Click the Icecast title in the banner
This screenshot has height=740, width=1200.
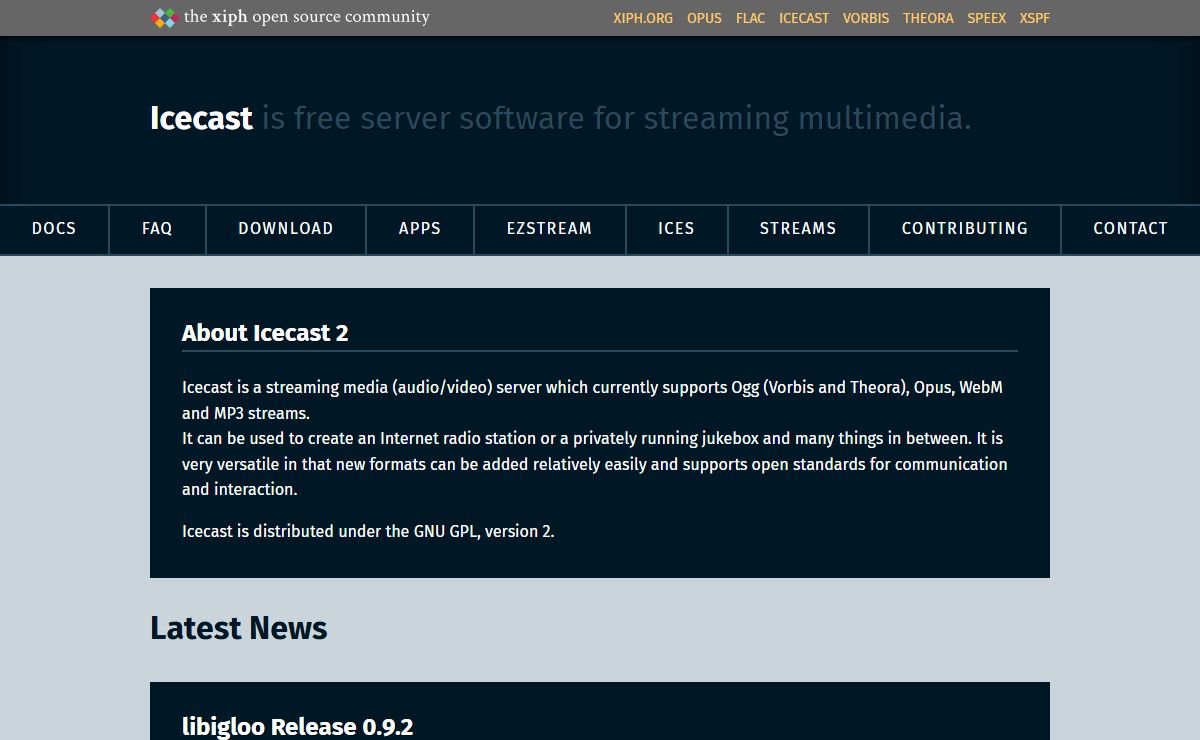[201, 118]
